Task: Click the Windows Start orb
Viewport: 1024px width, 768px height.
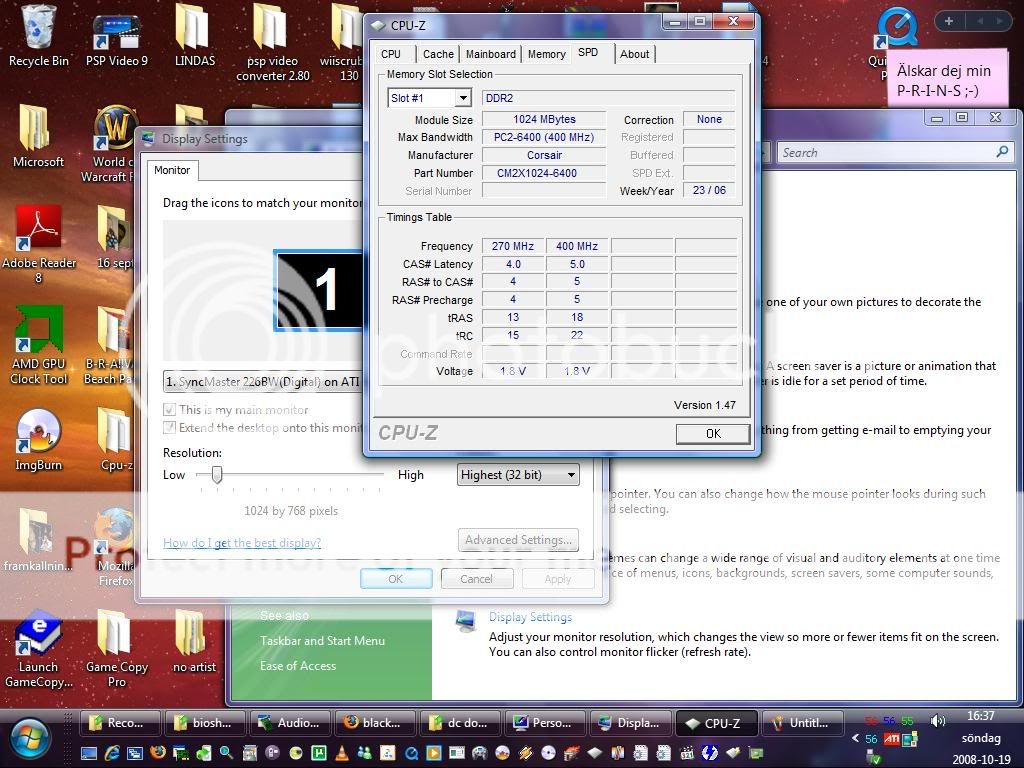Action: click(x=31, y=738)
